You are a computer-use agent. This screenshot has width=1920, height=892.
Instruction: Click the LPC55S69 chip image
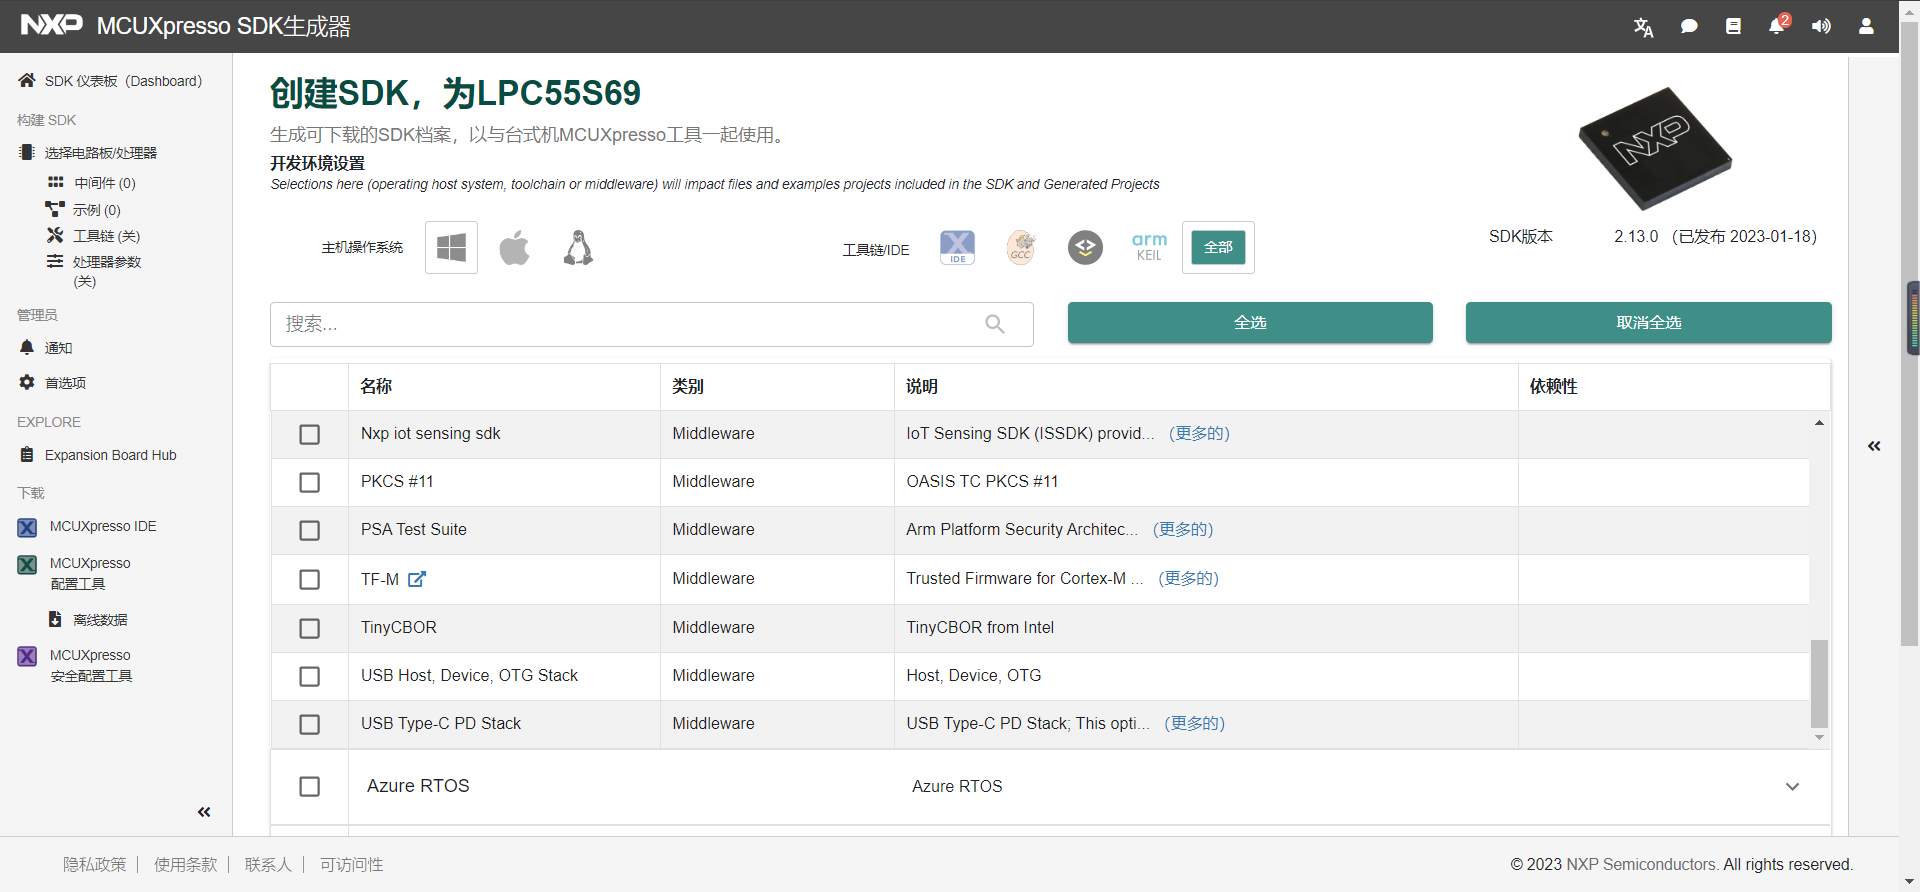point(1655,148)
